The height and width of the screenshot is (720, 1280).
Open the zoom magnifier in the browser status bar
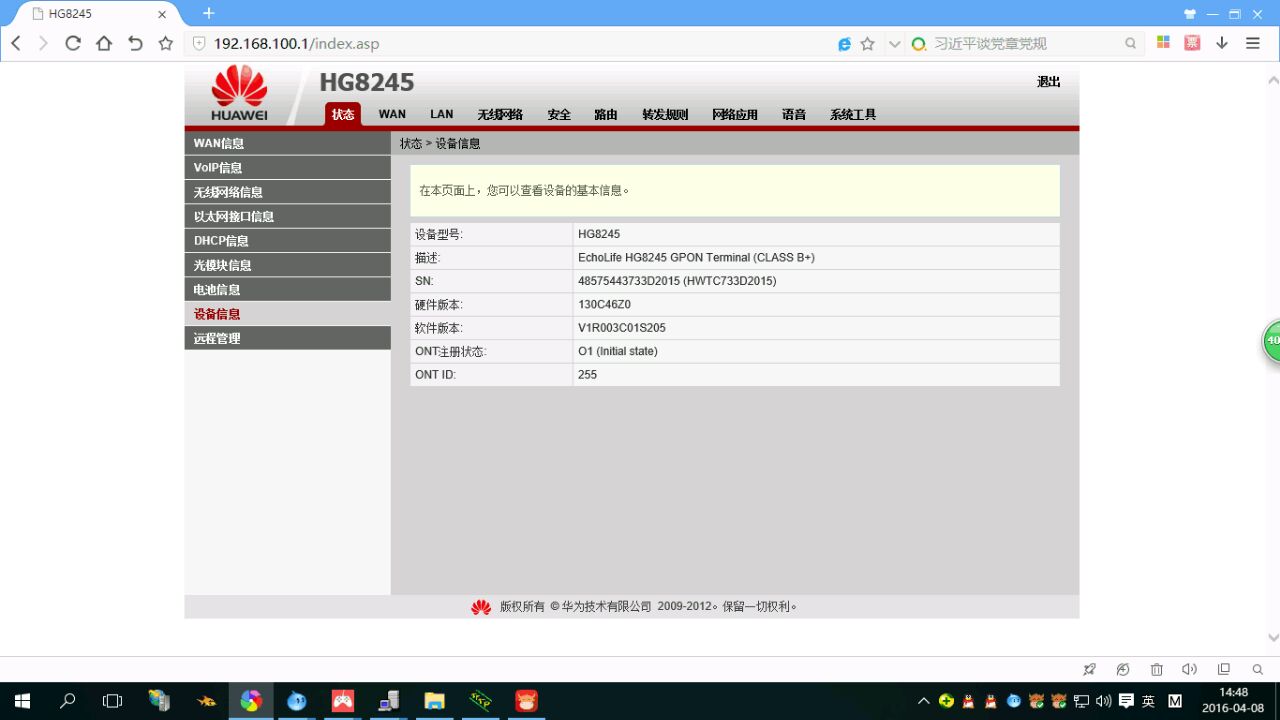pyautogui.click(x=1258, y=669)
